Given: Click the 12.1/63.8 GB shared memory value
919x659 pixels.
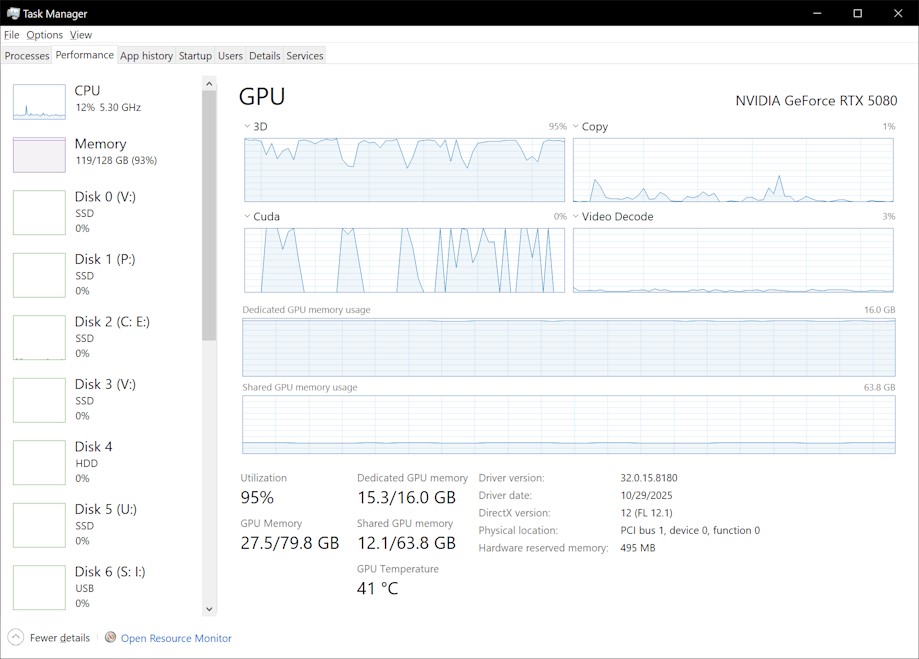Looking at the screenshot, I should (x=406, y=543).
